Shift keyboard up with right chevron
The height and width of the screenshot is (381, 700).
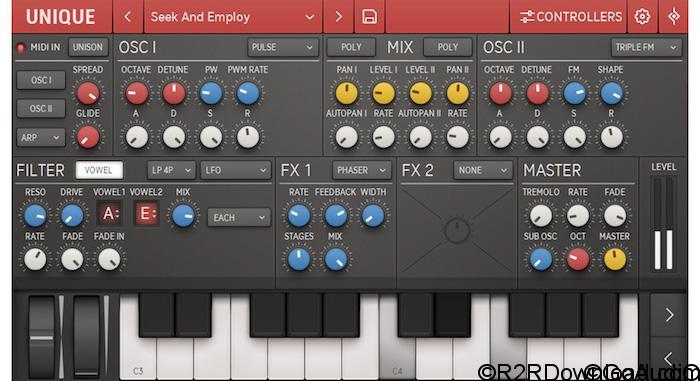[669, 315]
